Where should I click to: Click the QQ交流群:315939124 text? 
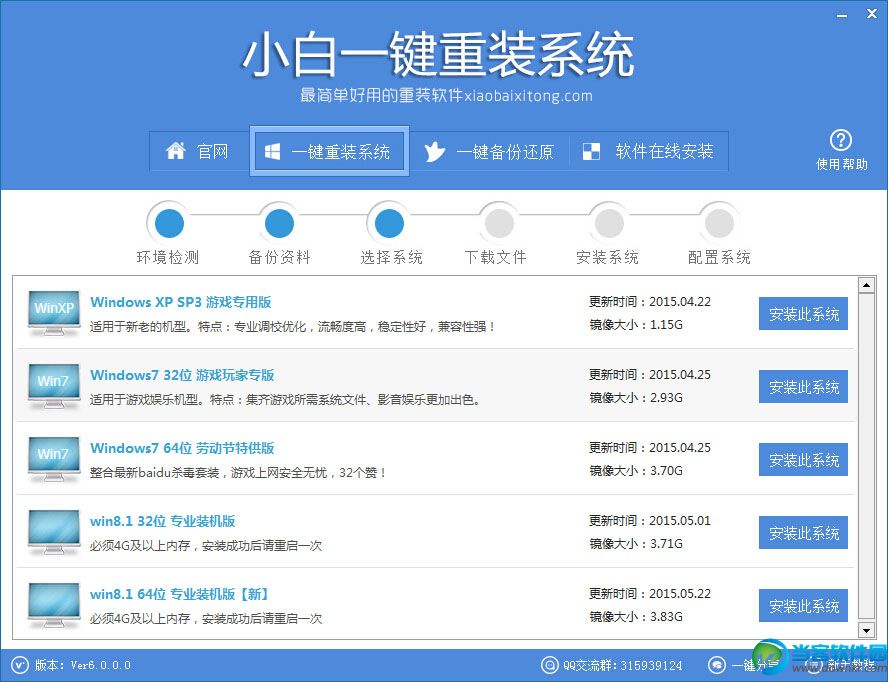click(622, 665)
